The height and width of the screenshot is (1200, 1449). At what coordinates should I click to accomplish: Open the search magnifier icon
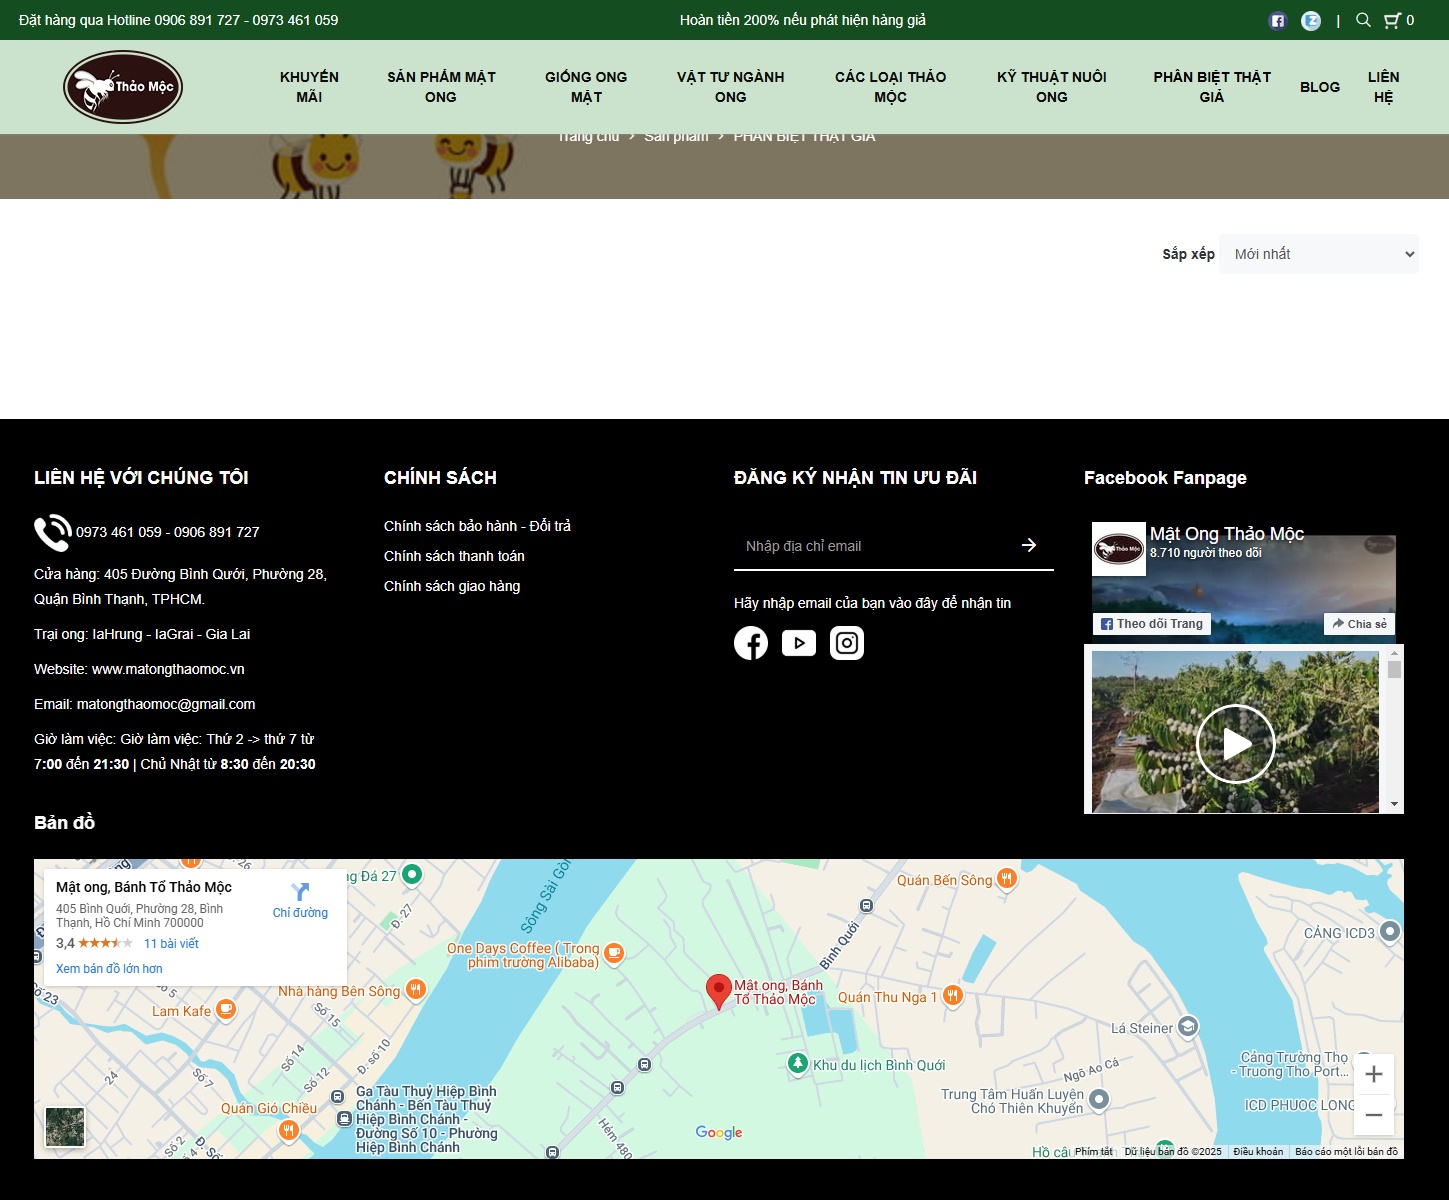pos(1363,20)
